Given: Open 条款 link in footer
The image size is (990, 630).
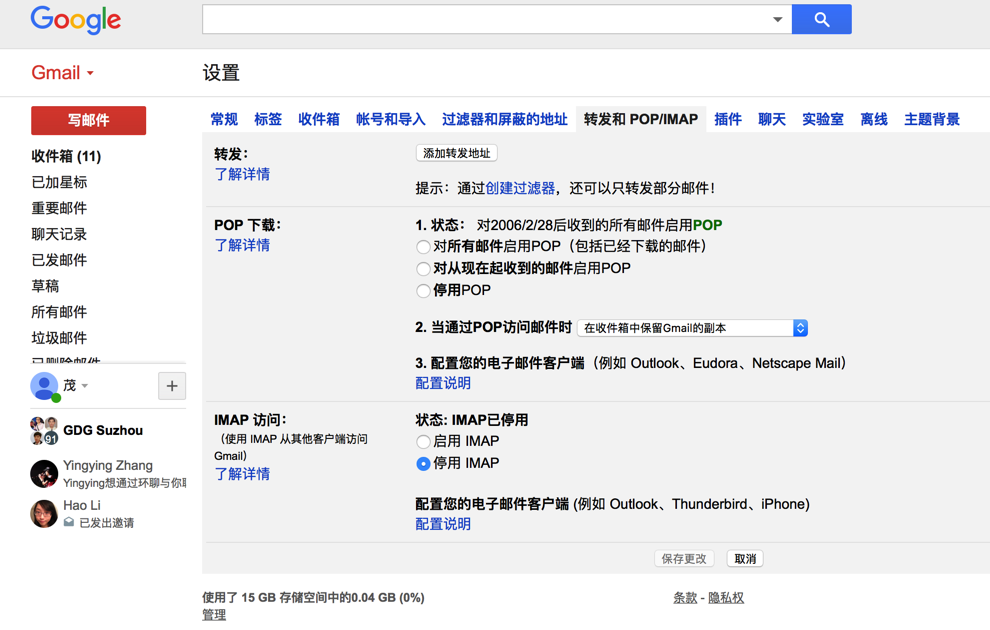Looking at the screenshot, I should click(685, 597).
